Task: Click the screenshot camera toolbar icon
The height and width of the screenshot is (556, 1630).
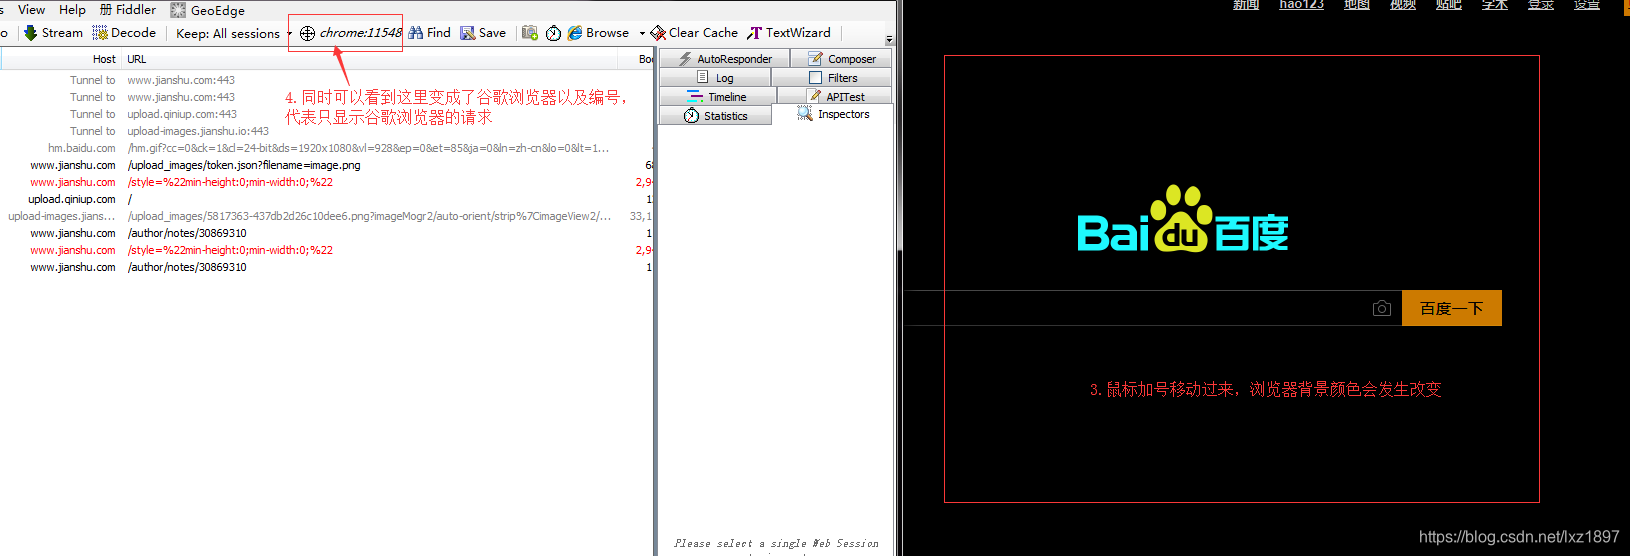Action: tap(530, 33)
